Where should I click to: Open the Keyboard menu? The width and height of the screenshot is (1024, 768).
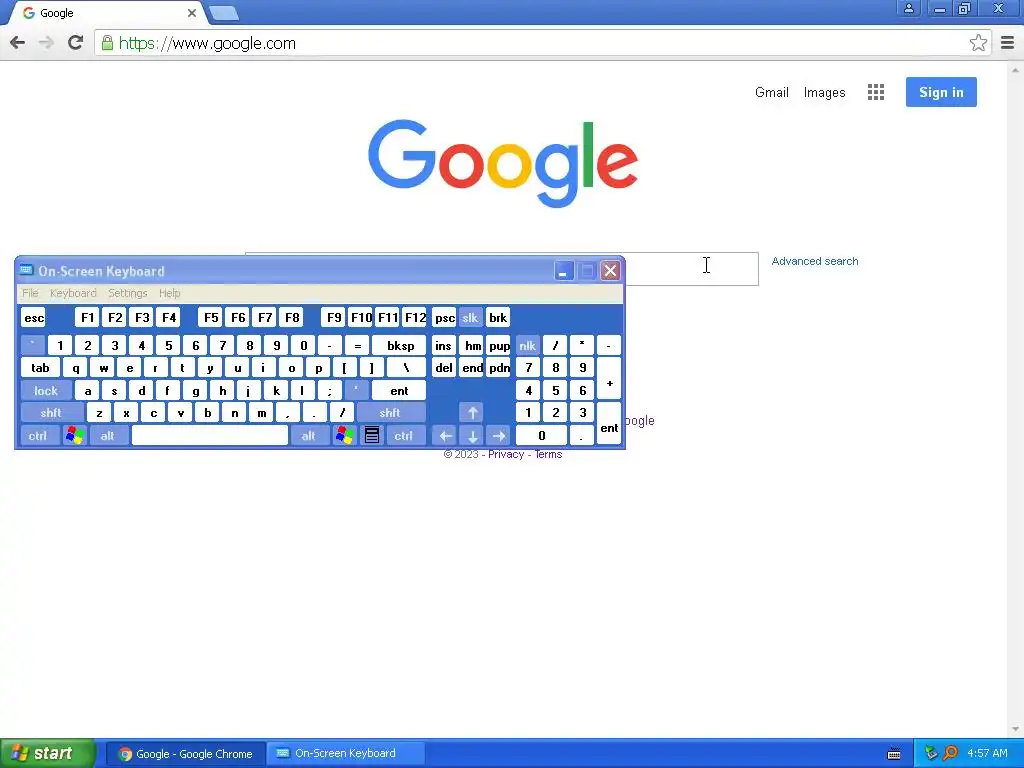73,293
